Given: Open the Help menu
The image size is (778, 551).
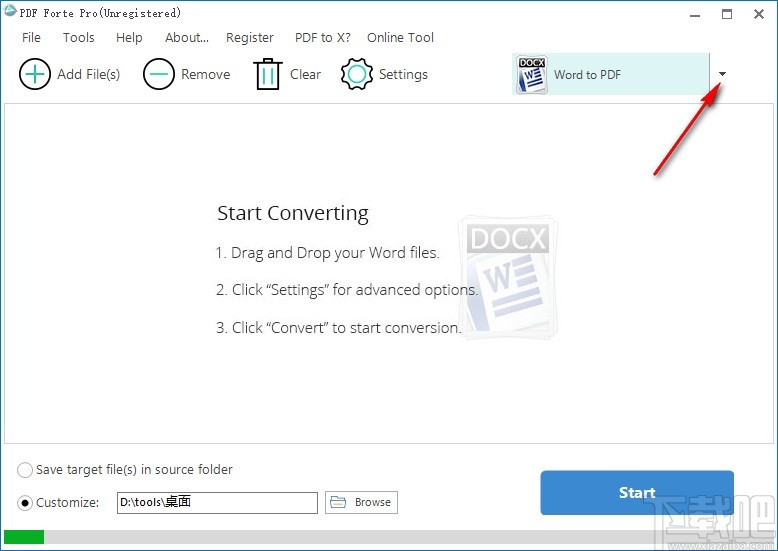Looking at the screenshot, I should point(129,37).
